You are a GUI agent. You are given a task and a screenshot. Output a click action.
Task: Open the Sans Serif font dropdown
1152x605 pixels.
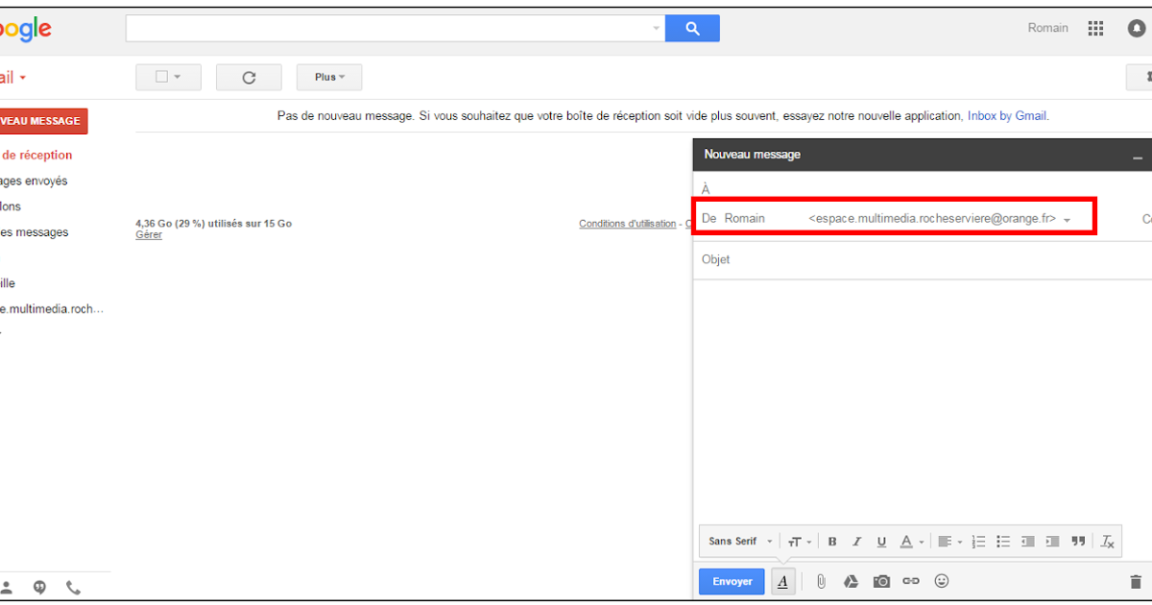[740, 542]
